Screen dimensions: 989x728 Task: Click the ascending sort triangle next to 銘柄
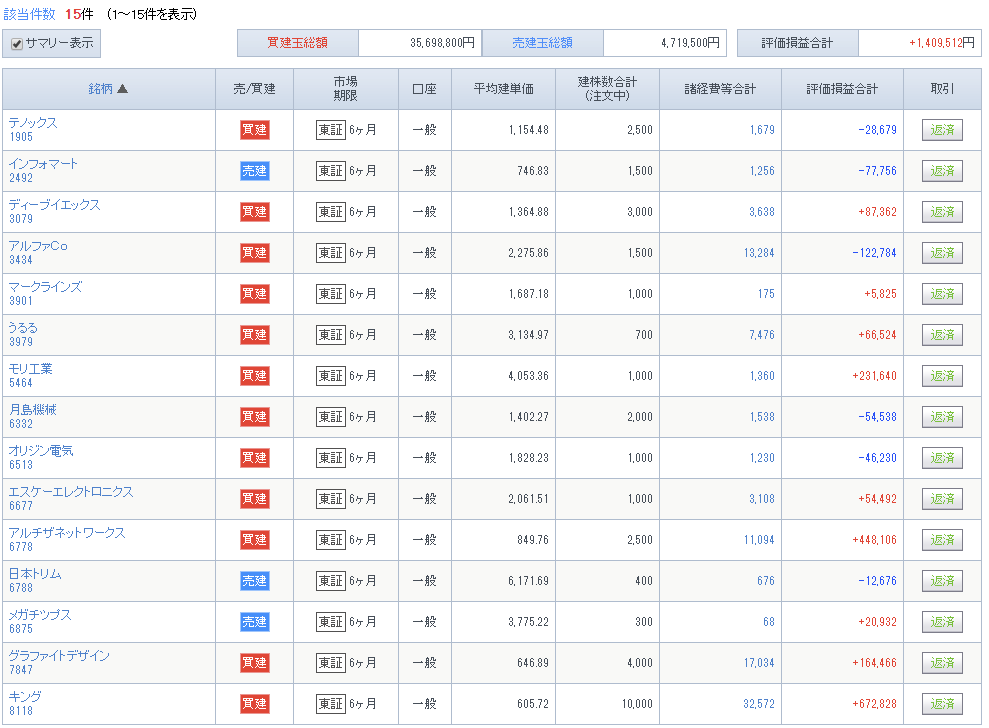(x=122, y=89)
